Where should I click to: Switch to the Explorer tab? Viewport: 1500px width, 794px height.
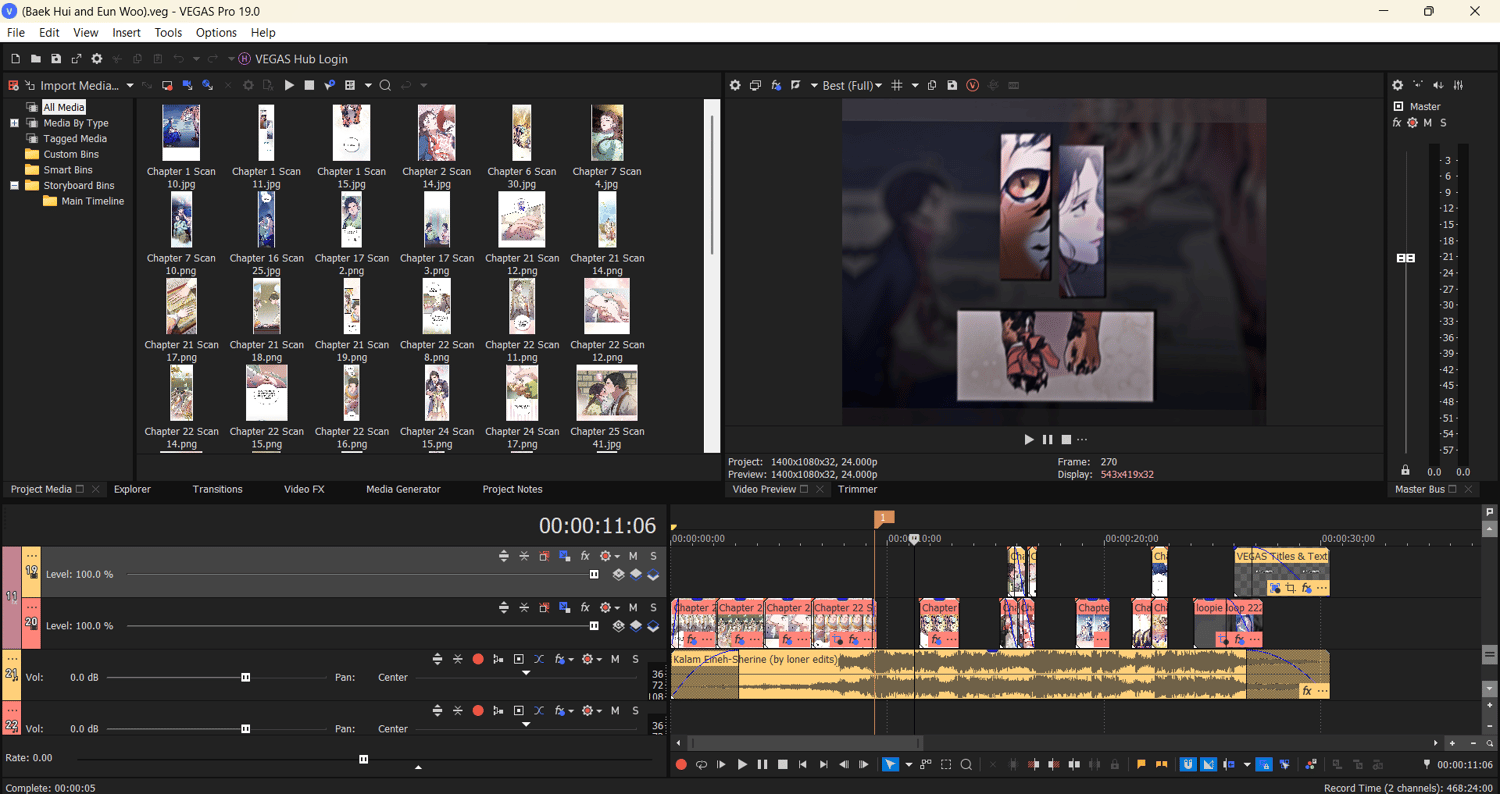(132, 489)
